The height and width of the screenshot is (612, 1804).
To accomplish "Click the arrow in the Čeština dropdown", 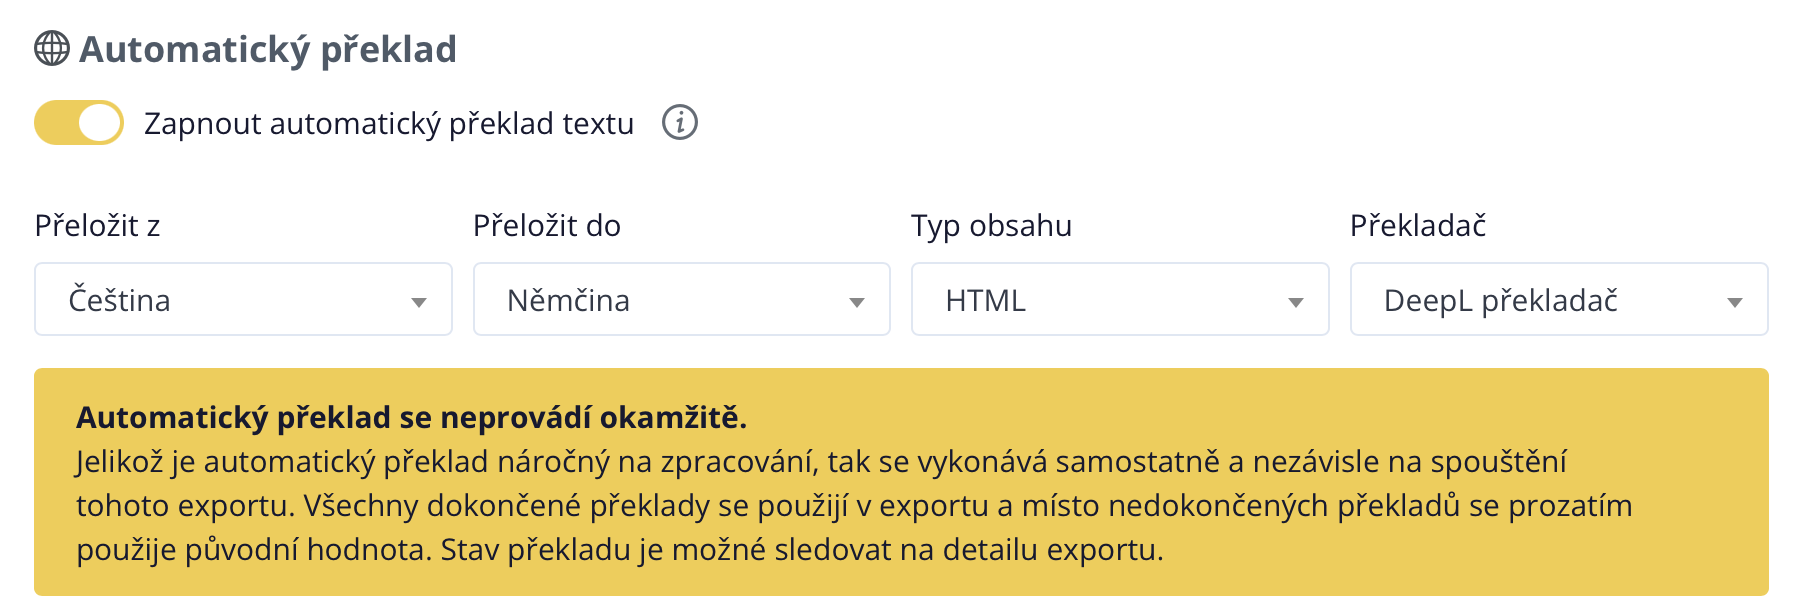I will 419,302.
